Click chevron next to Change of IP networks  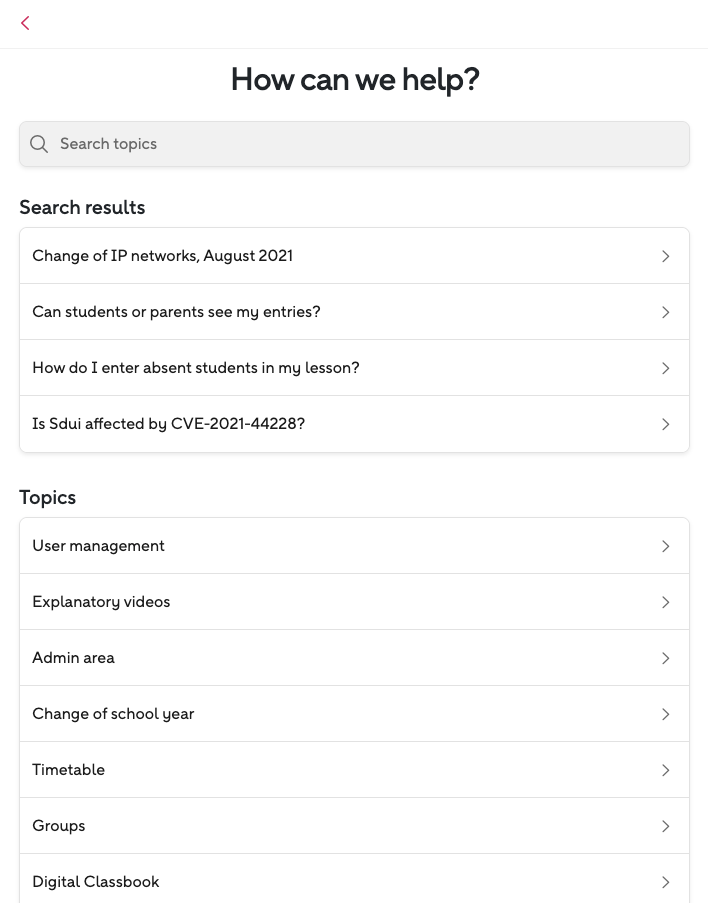pos(666,256)
